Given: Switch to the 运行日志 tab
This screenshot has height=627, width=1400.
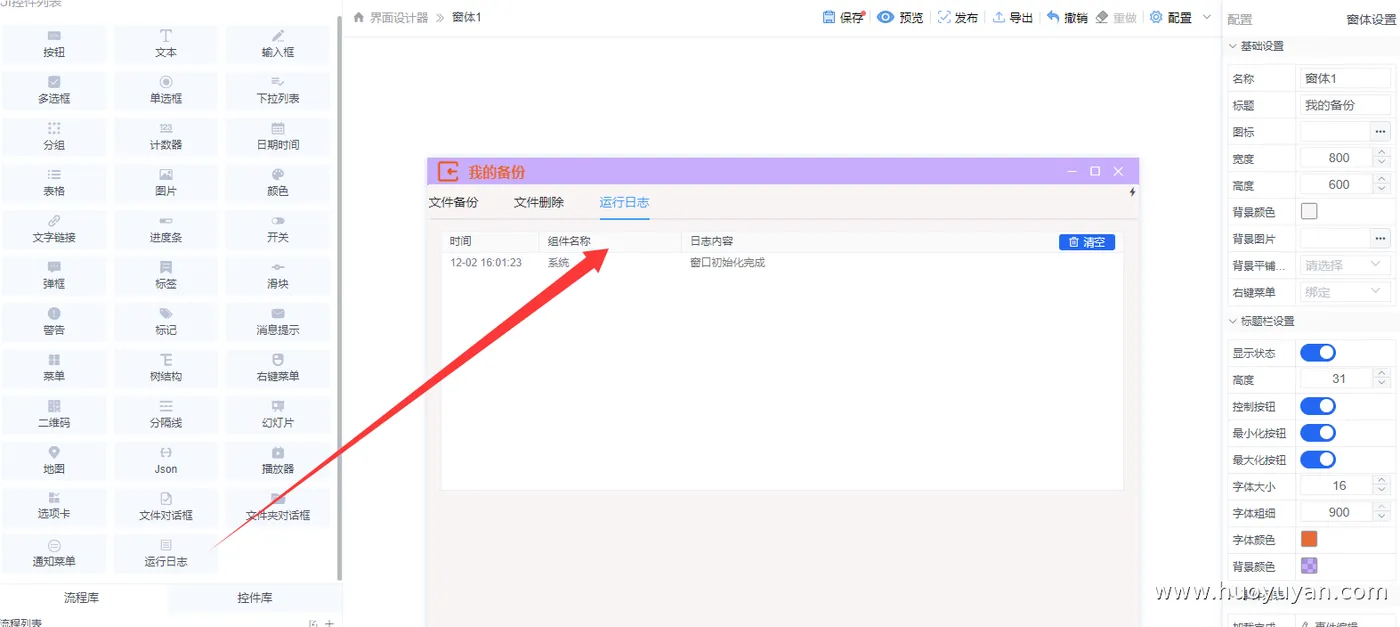Looking at the screenshot, I should [x=625, y=202].
